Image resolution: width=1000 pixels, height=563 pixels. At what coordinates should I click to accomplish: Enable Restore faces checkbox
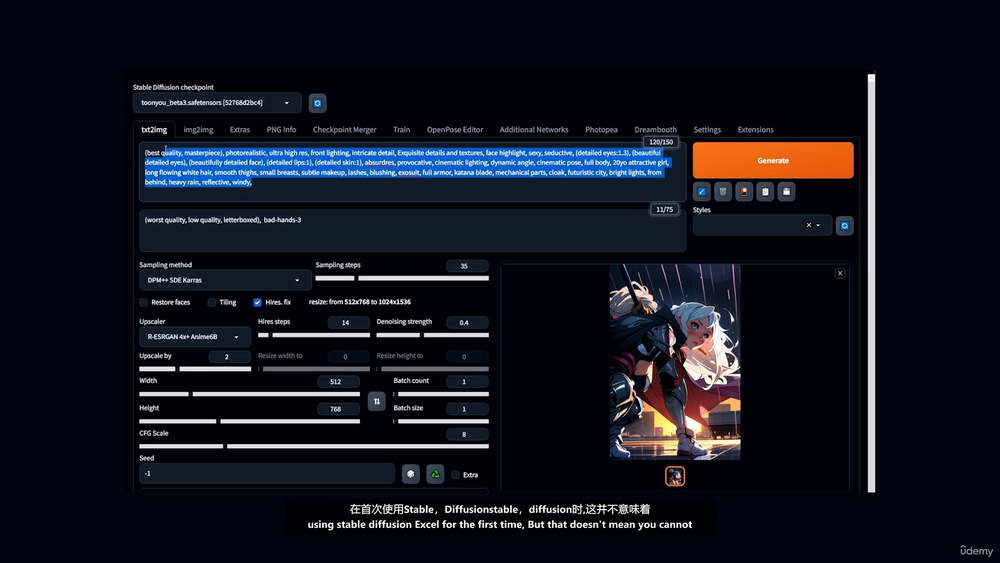click(x=143, y=302)
